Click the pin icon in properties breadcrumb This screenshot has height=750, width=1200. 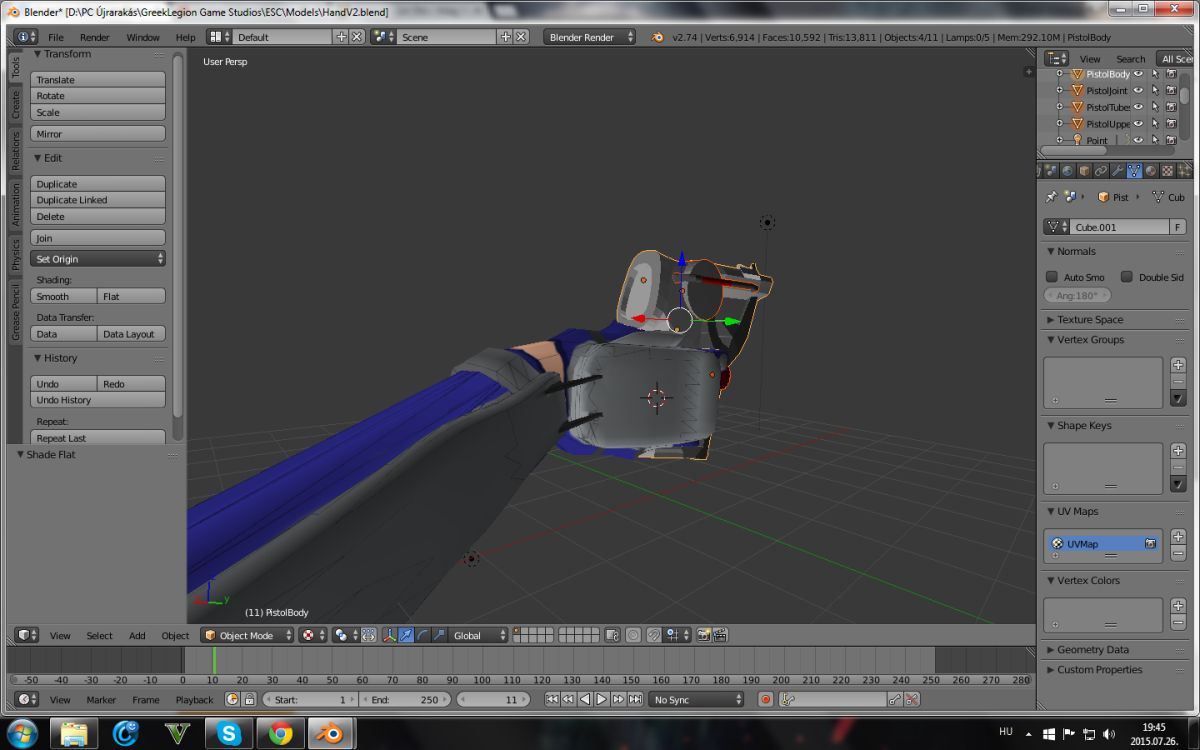coord(1051,197)
